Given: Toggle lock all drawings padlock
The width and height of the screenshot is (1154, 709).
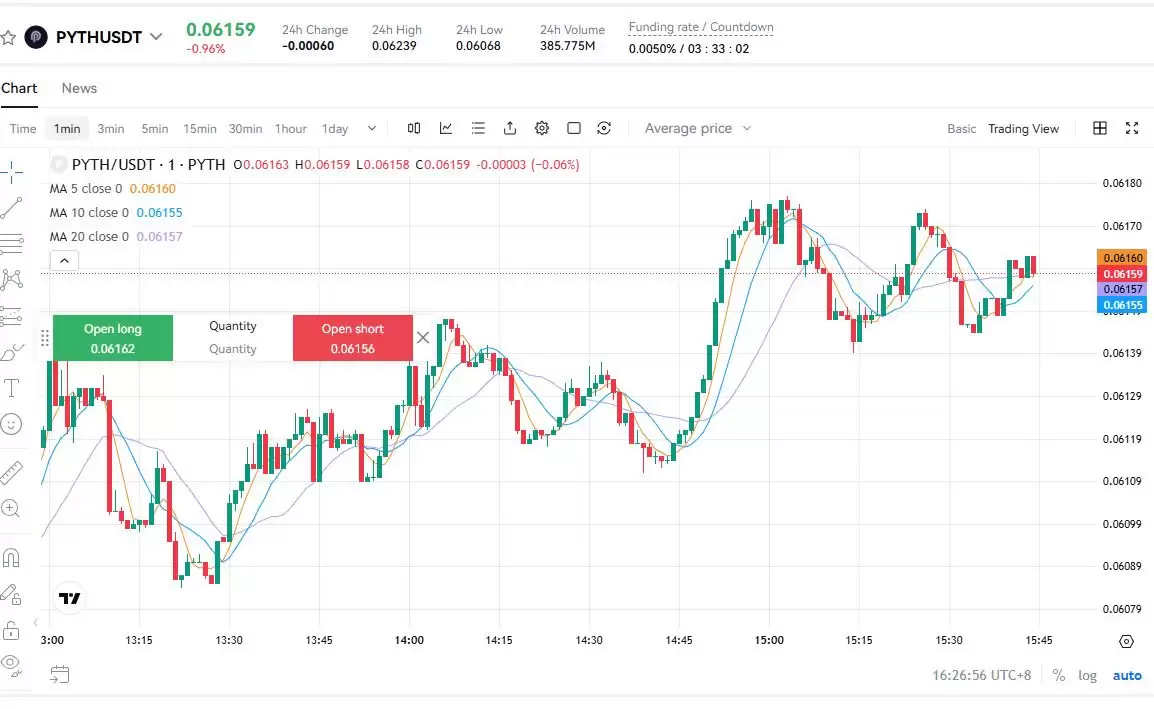Looking at the screenshot, I should (x=11, y=630).
